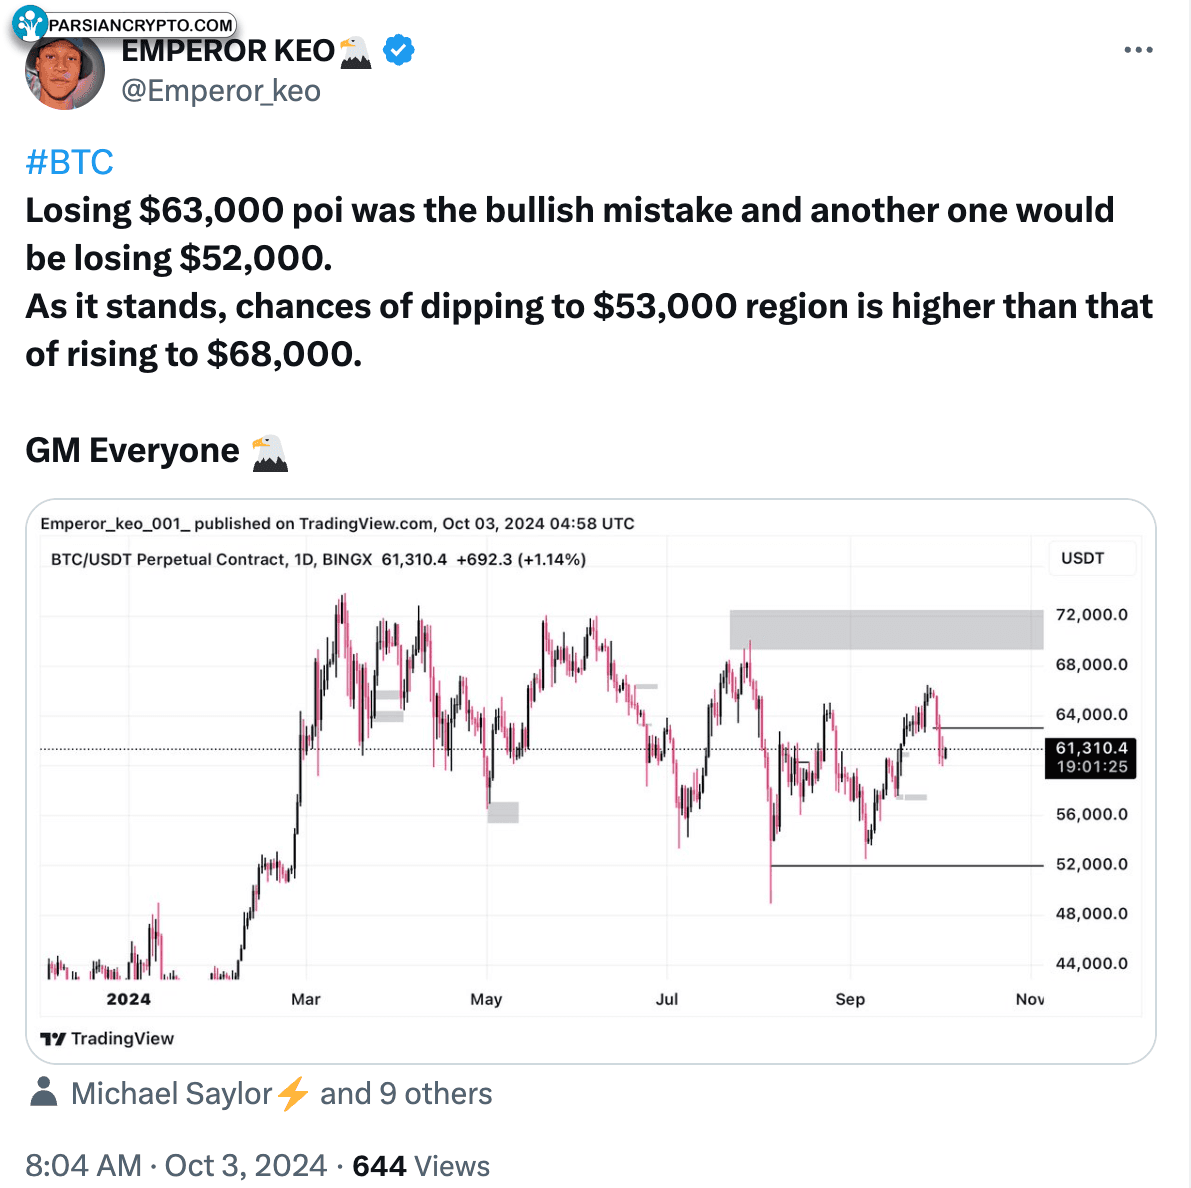Screen dimensions: 1191x1188
Task: Open the 8:04 AM Oct 3, 2024 timestamp
Action: [176, 1165]
